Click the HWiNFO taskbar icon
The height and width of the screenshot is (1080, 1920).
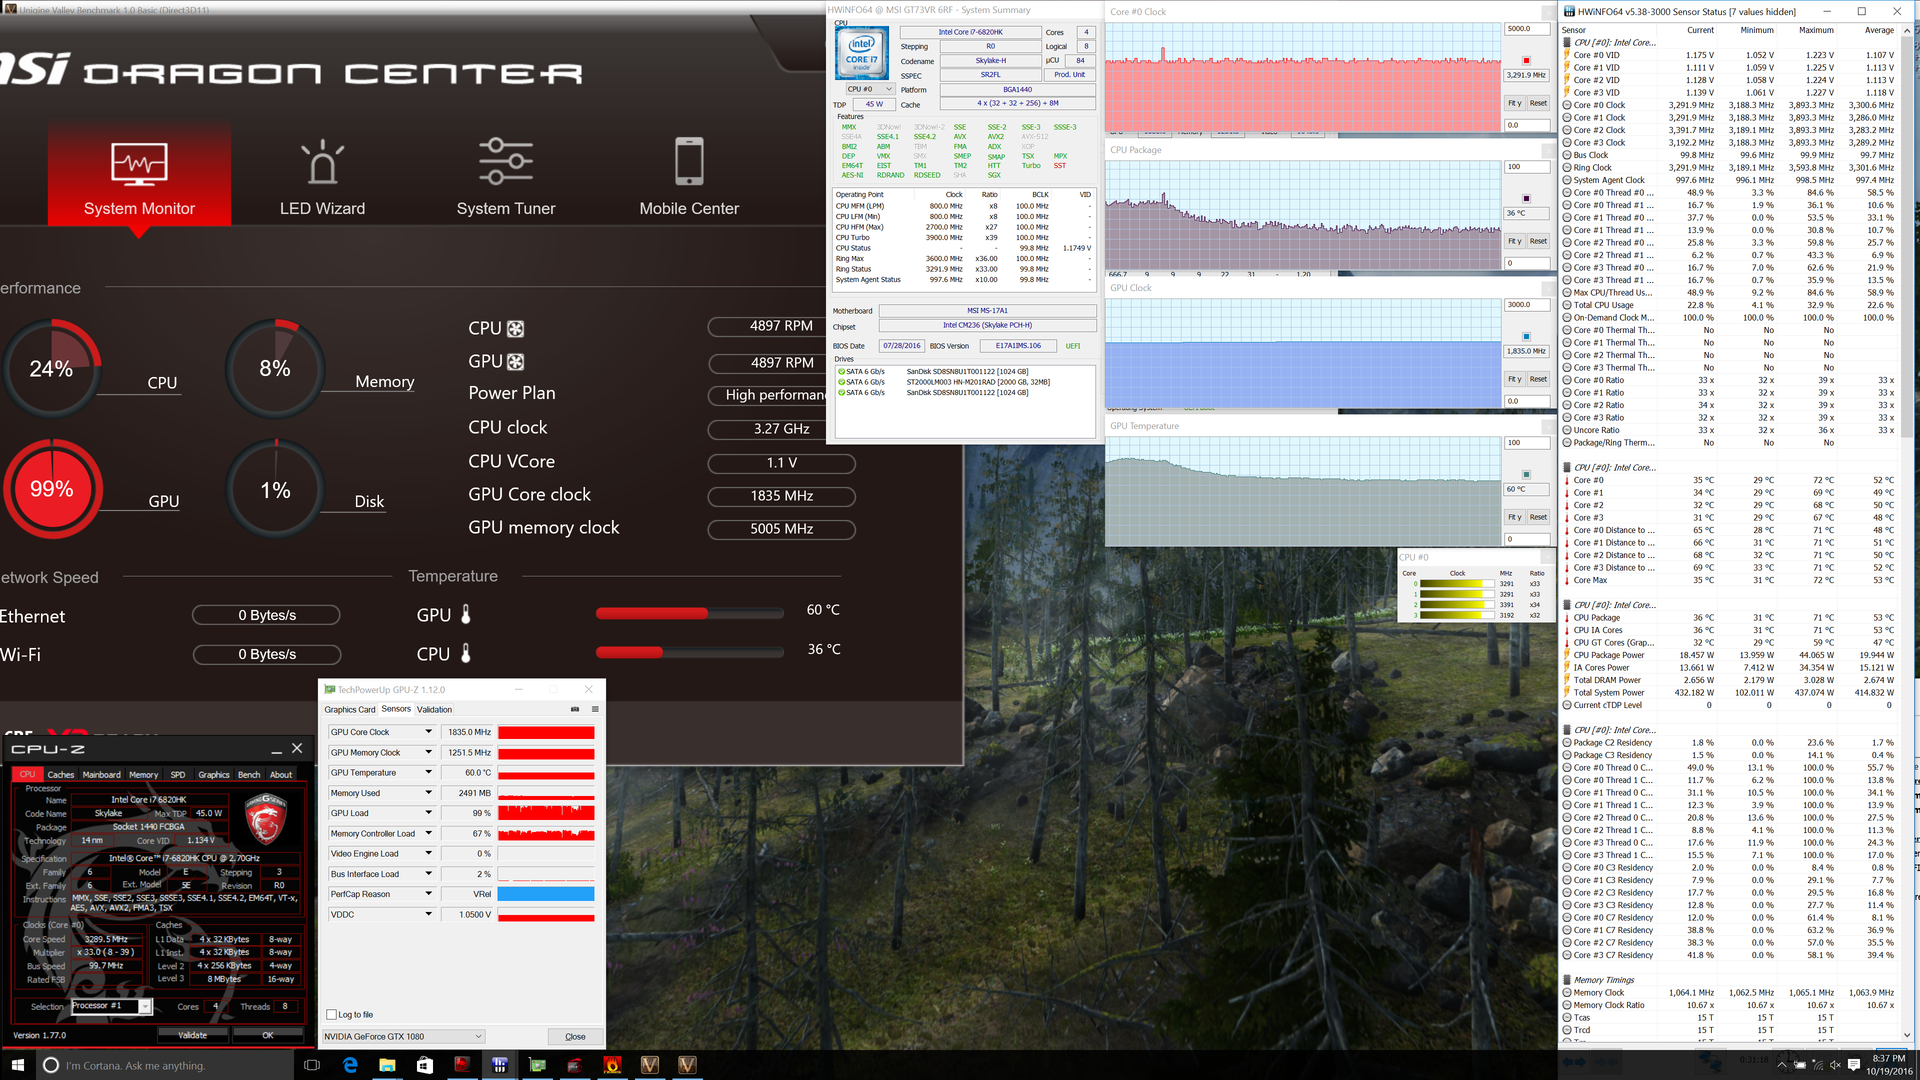pos(500,1065)
